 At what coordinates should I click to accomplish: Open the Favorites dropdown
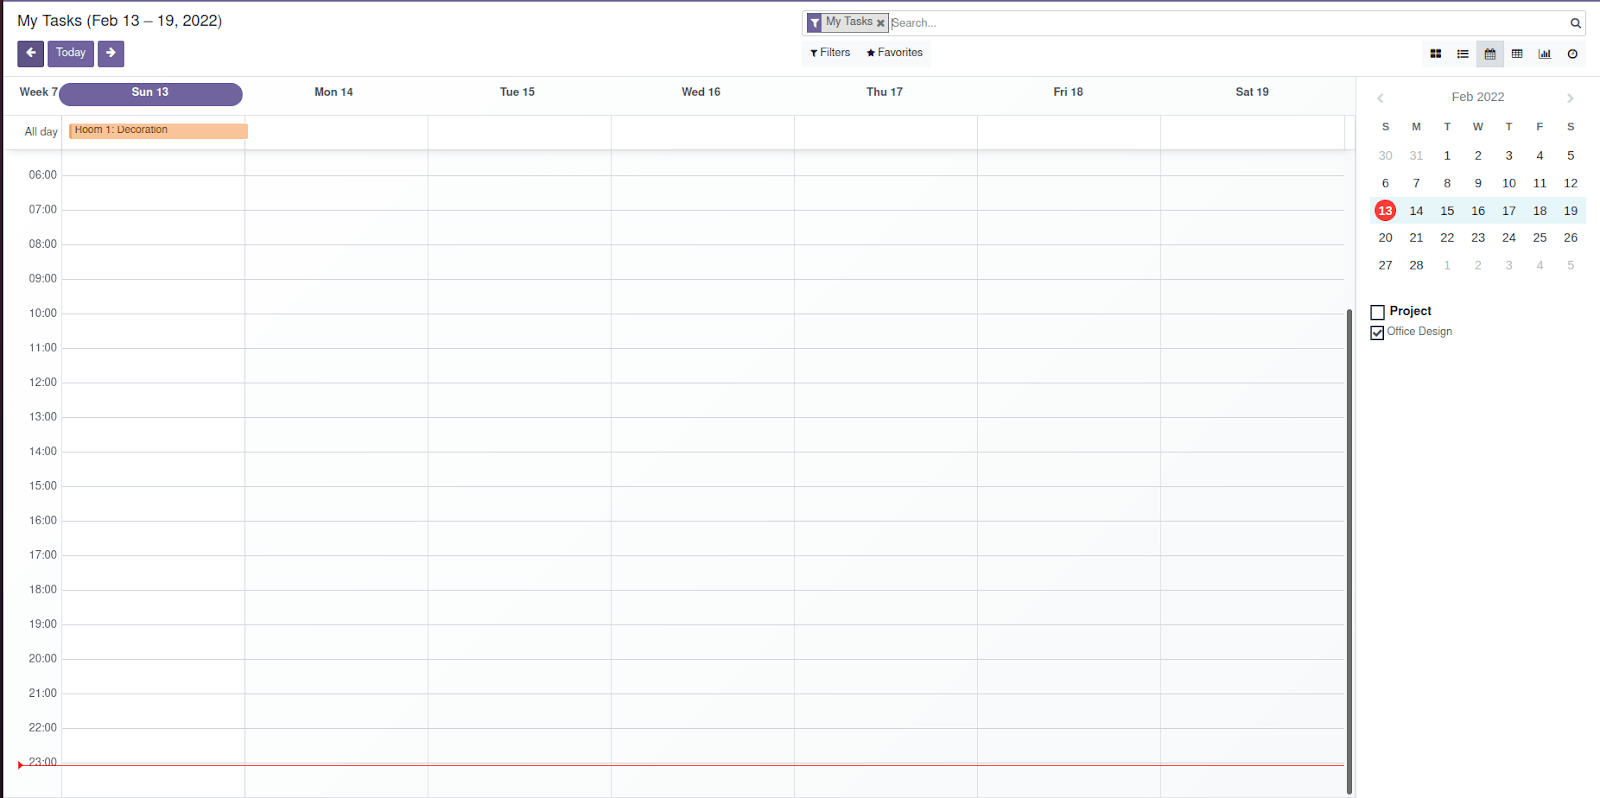(895, 53)
